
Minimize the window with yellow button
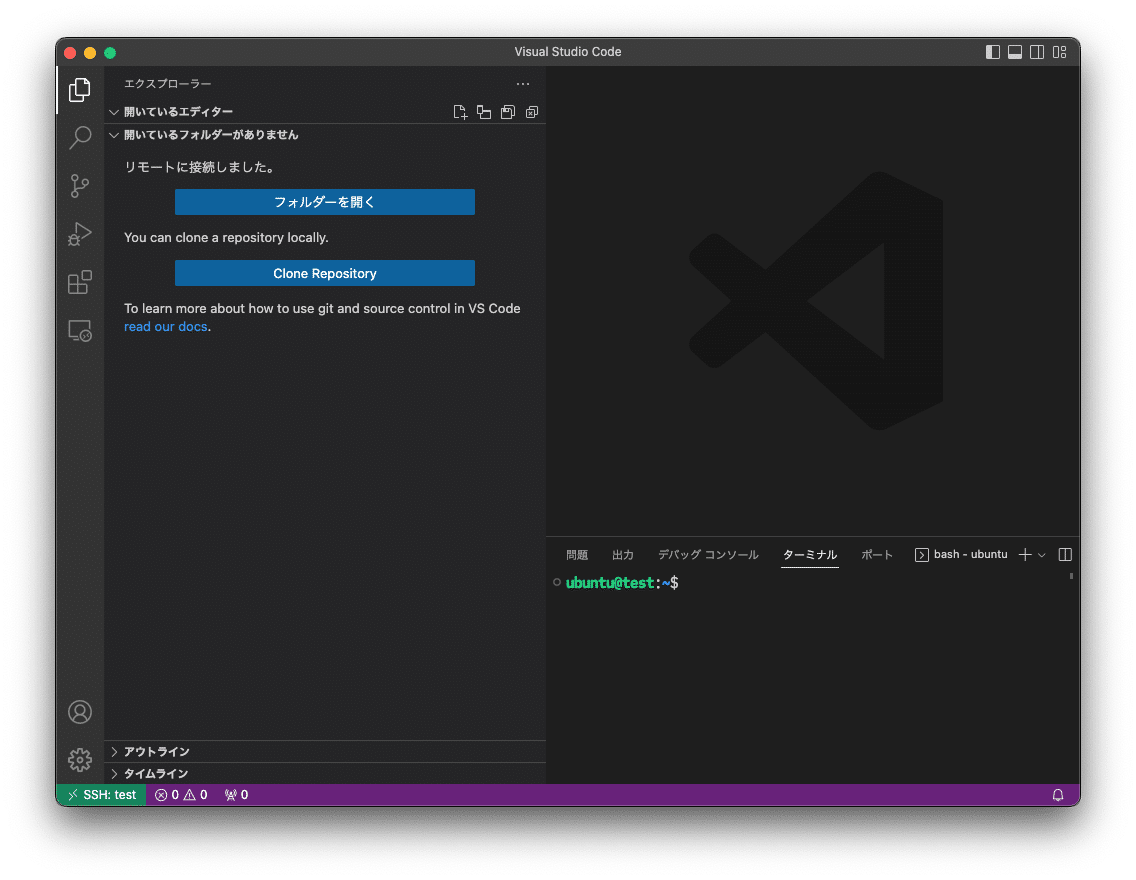click(x=90, y=53)
